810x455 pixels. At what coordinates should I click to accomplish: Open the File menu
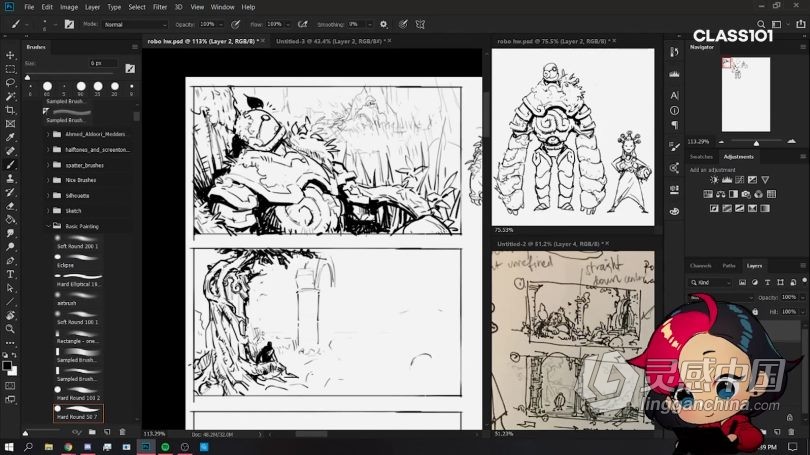[x=29, y=7]
